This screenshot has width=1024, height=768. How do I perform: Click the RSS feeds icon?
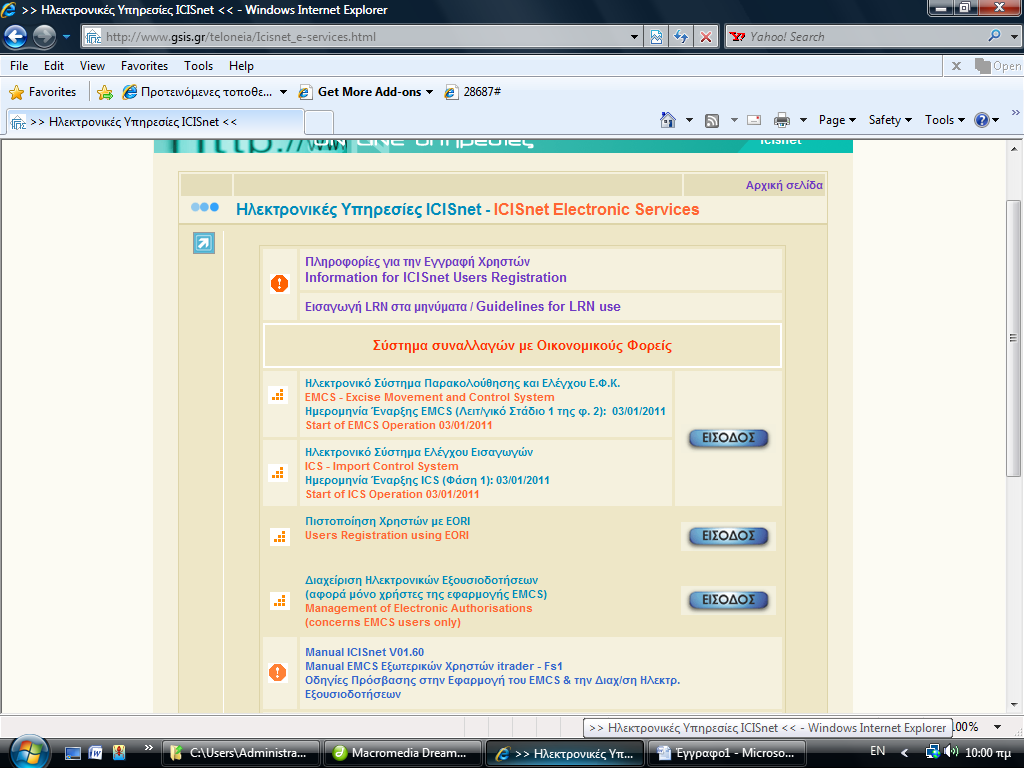pyautogui.click(x=712, y=120)
